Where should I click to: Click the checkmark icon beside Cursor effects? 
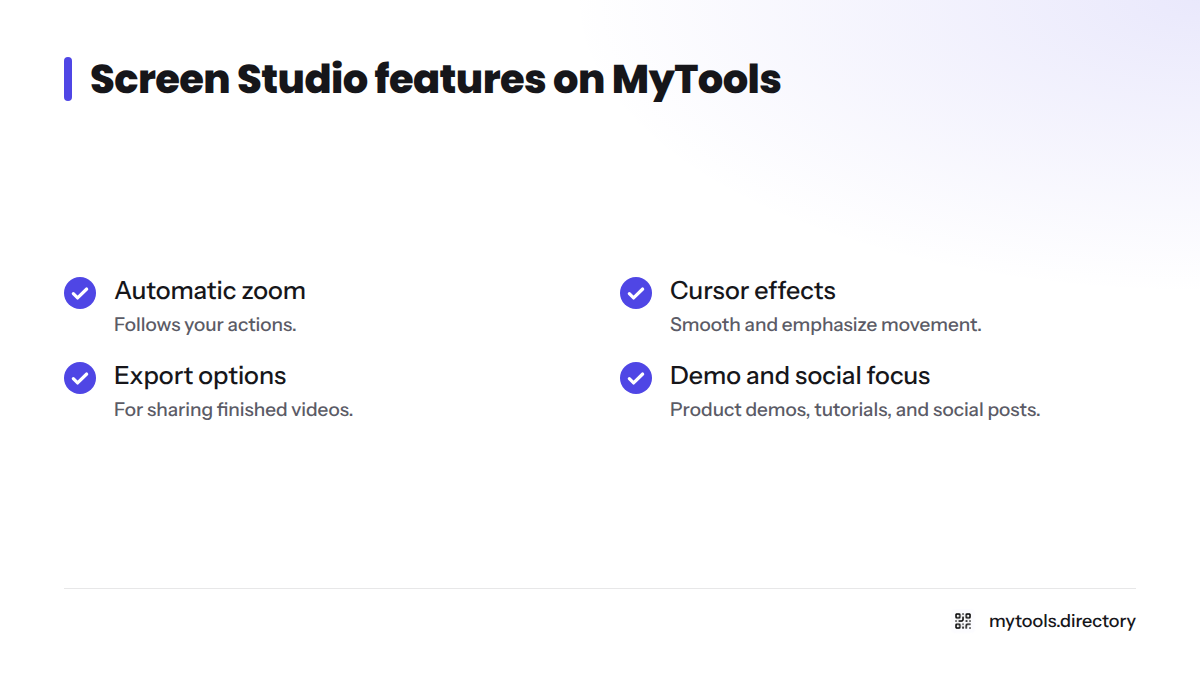pos(636,293)
